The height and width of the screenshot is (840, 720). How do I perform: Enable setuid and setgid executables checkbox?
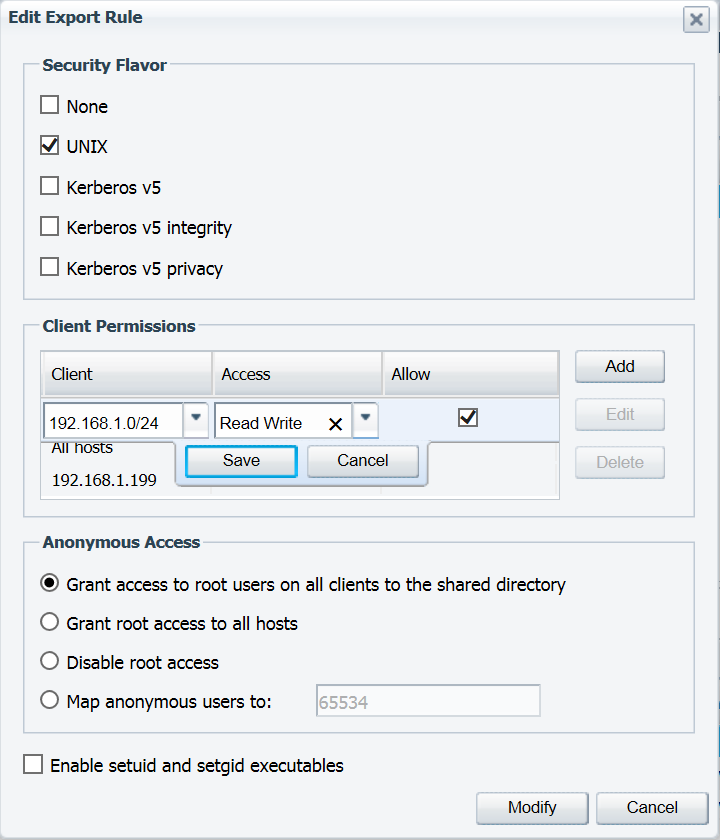click(x=33, y=764)
